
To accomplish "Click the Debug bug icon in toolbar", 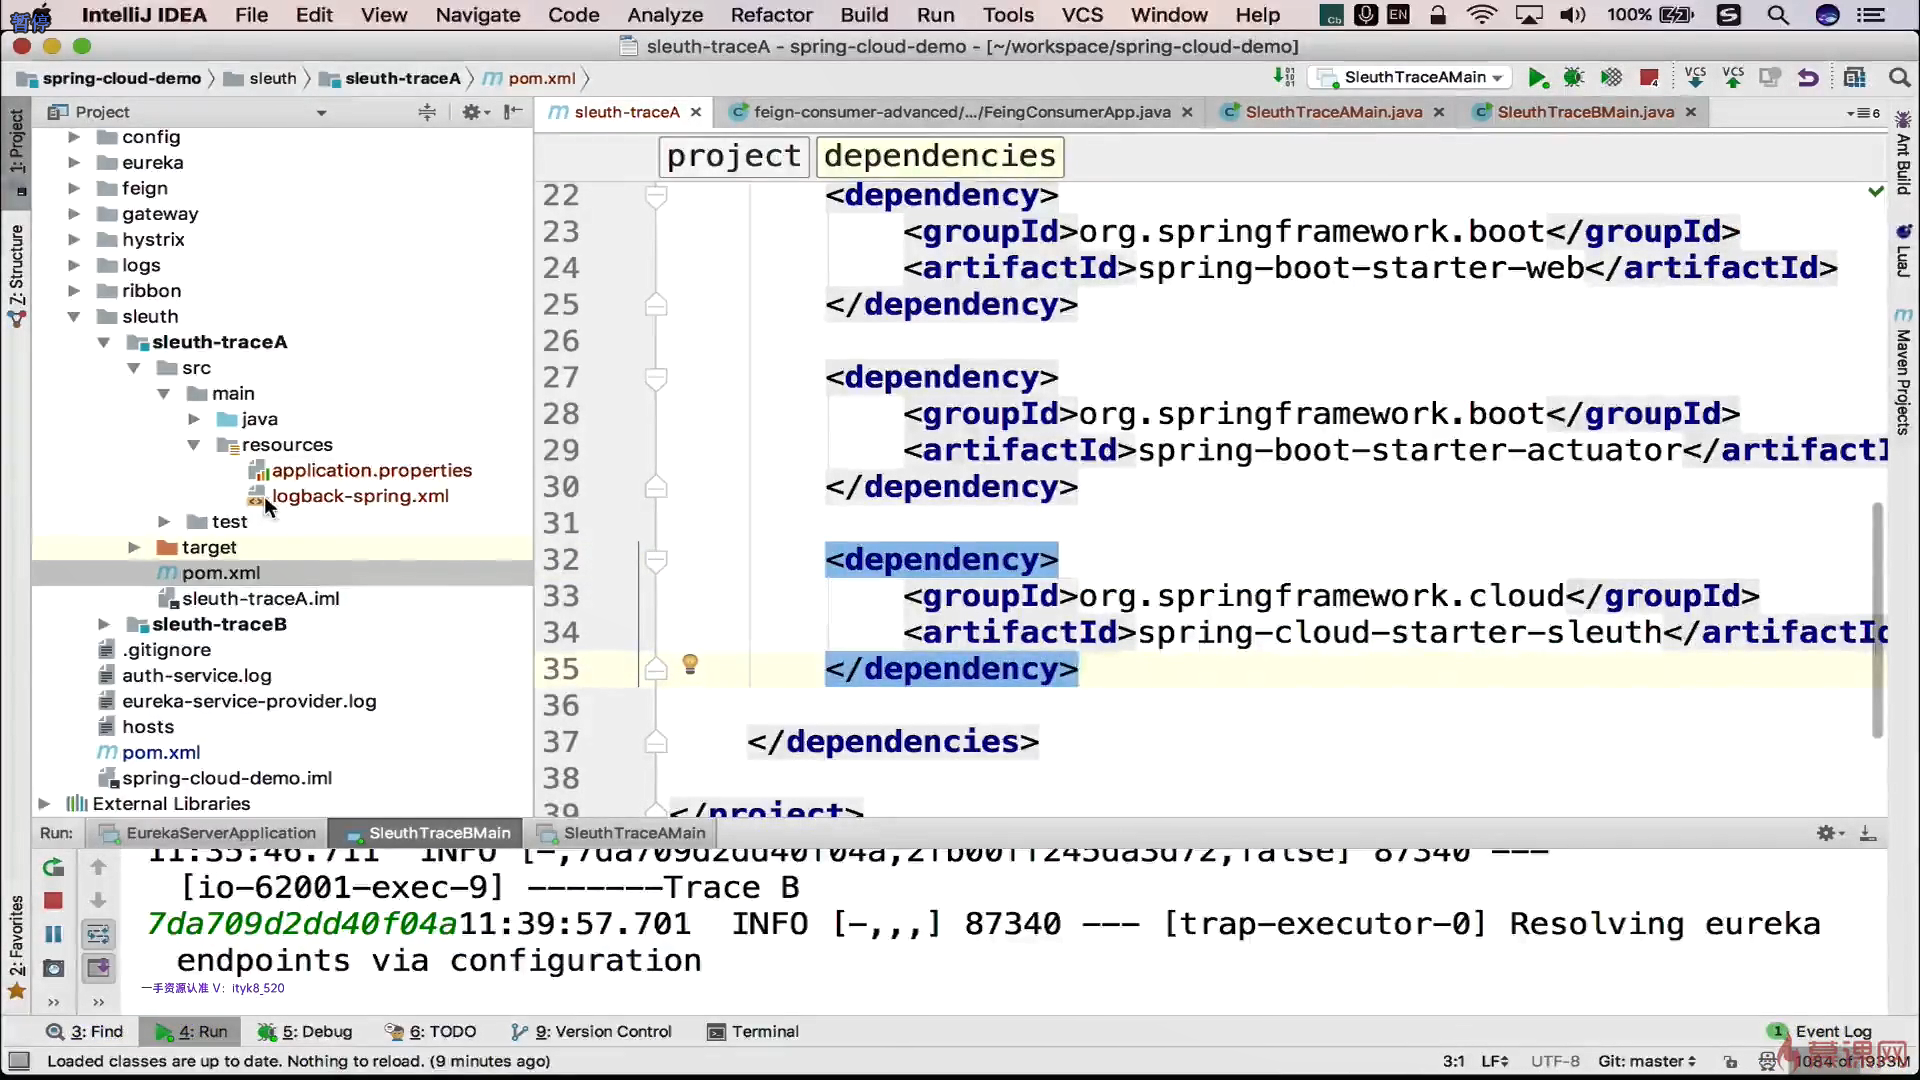I will pyautogui.click(x=1574, y=78).
